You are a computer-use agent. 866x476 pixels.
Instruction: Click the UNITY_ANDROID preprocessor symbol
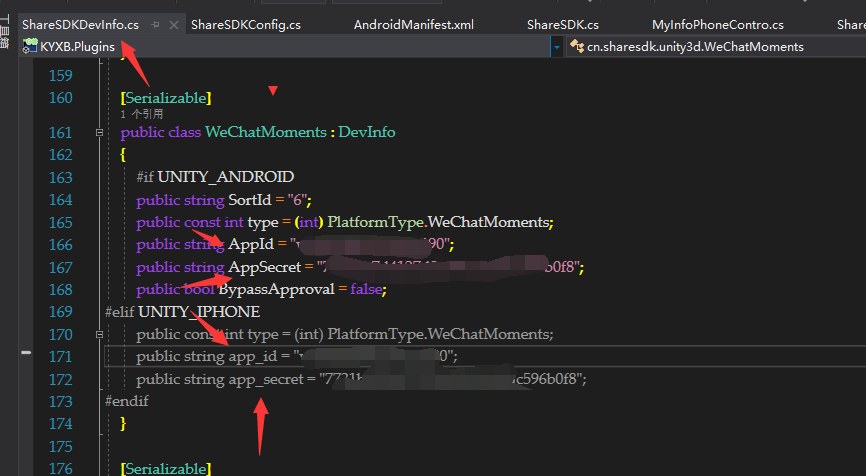[x=225, y=177]
